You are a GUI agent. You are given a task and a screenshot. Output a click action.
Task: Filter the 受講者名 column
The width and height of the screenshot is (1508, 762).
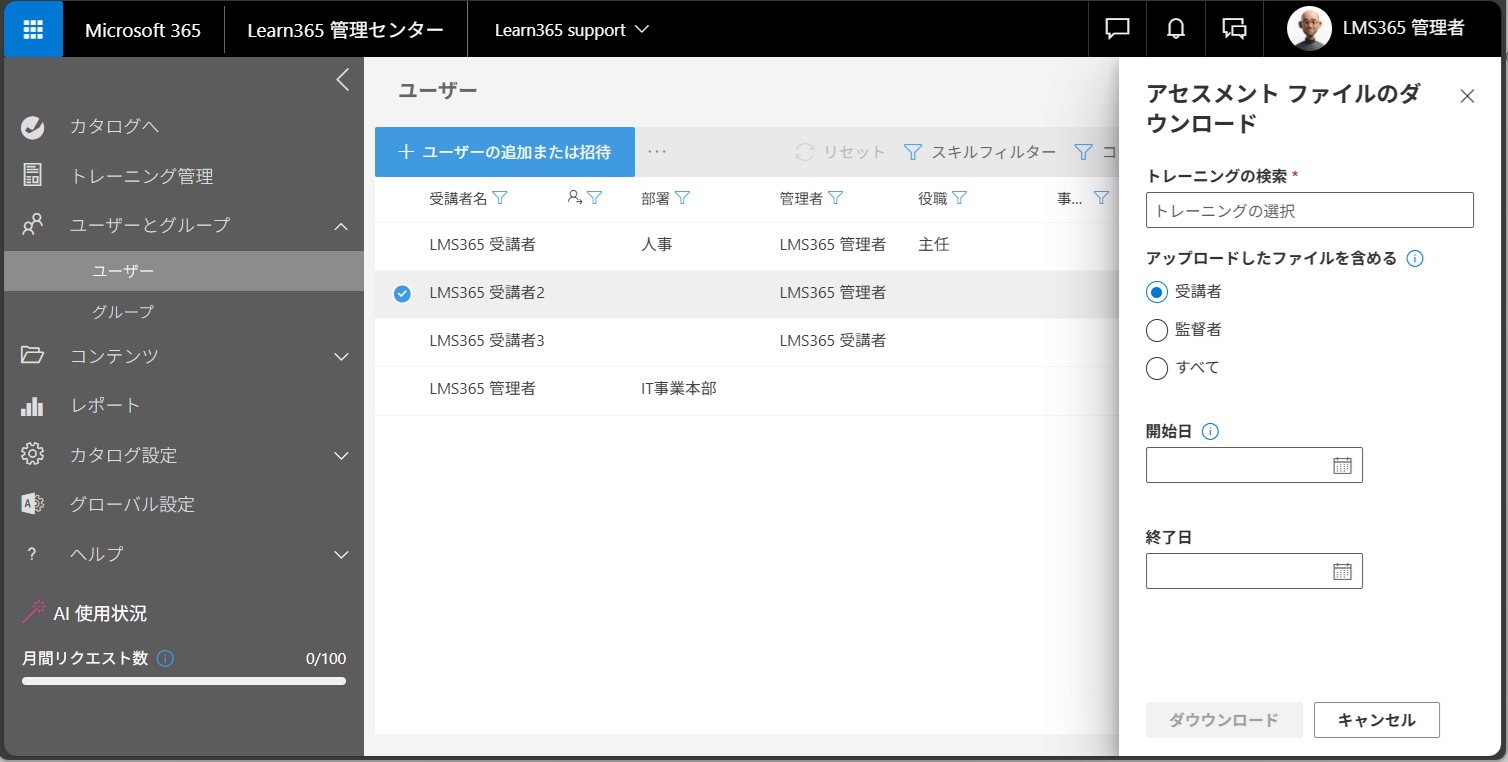[500, 198]
